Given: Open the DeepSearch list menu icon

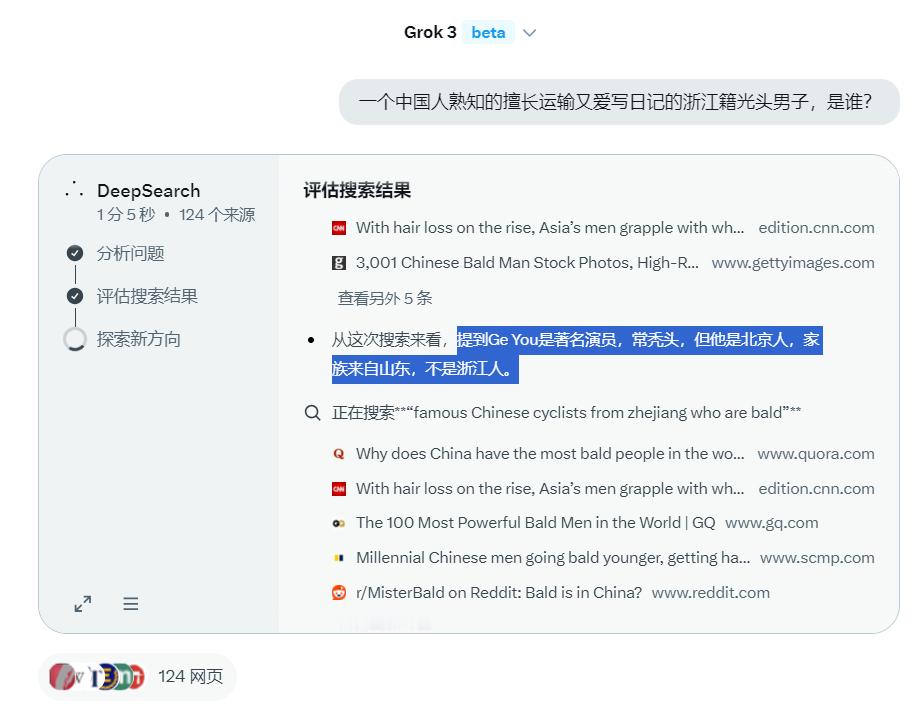Looking at the screenshot, I should (x=131, y=603).
